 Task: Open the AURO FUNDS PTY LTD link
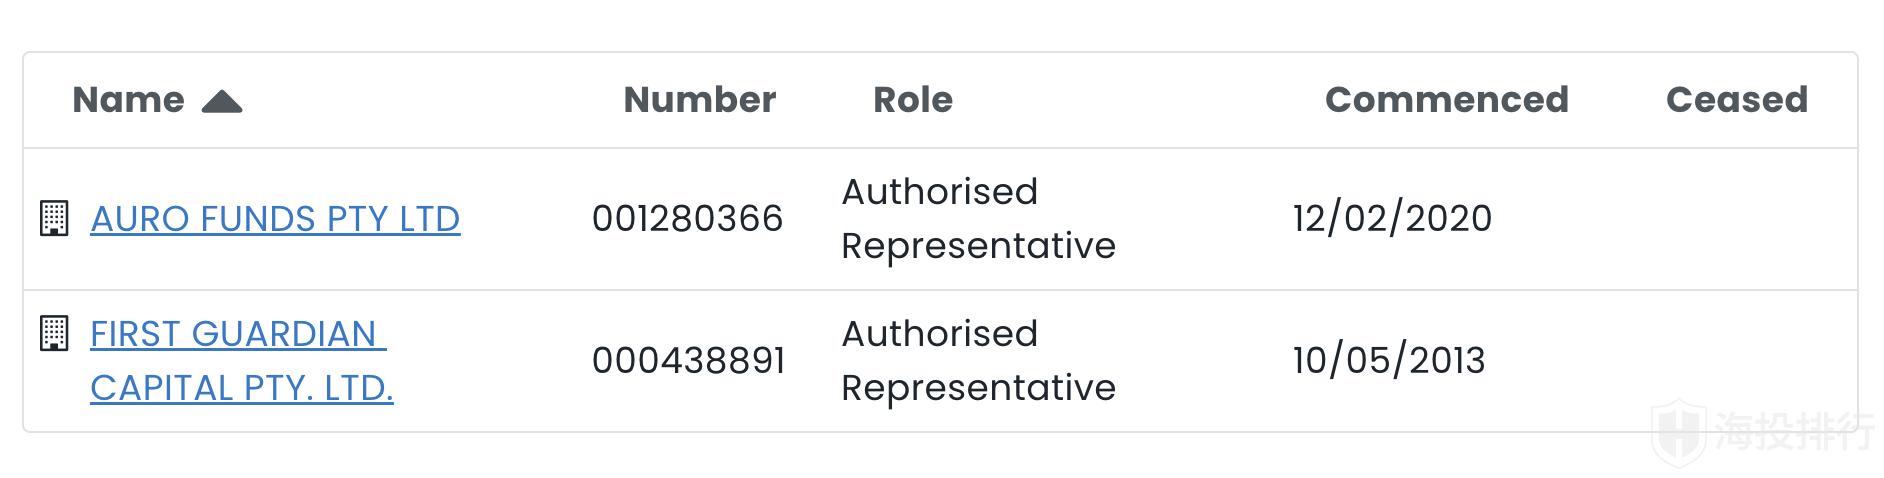pos(275,219)
